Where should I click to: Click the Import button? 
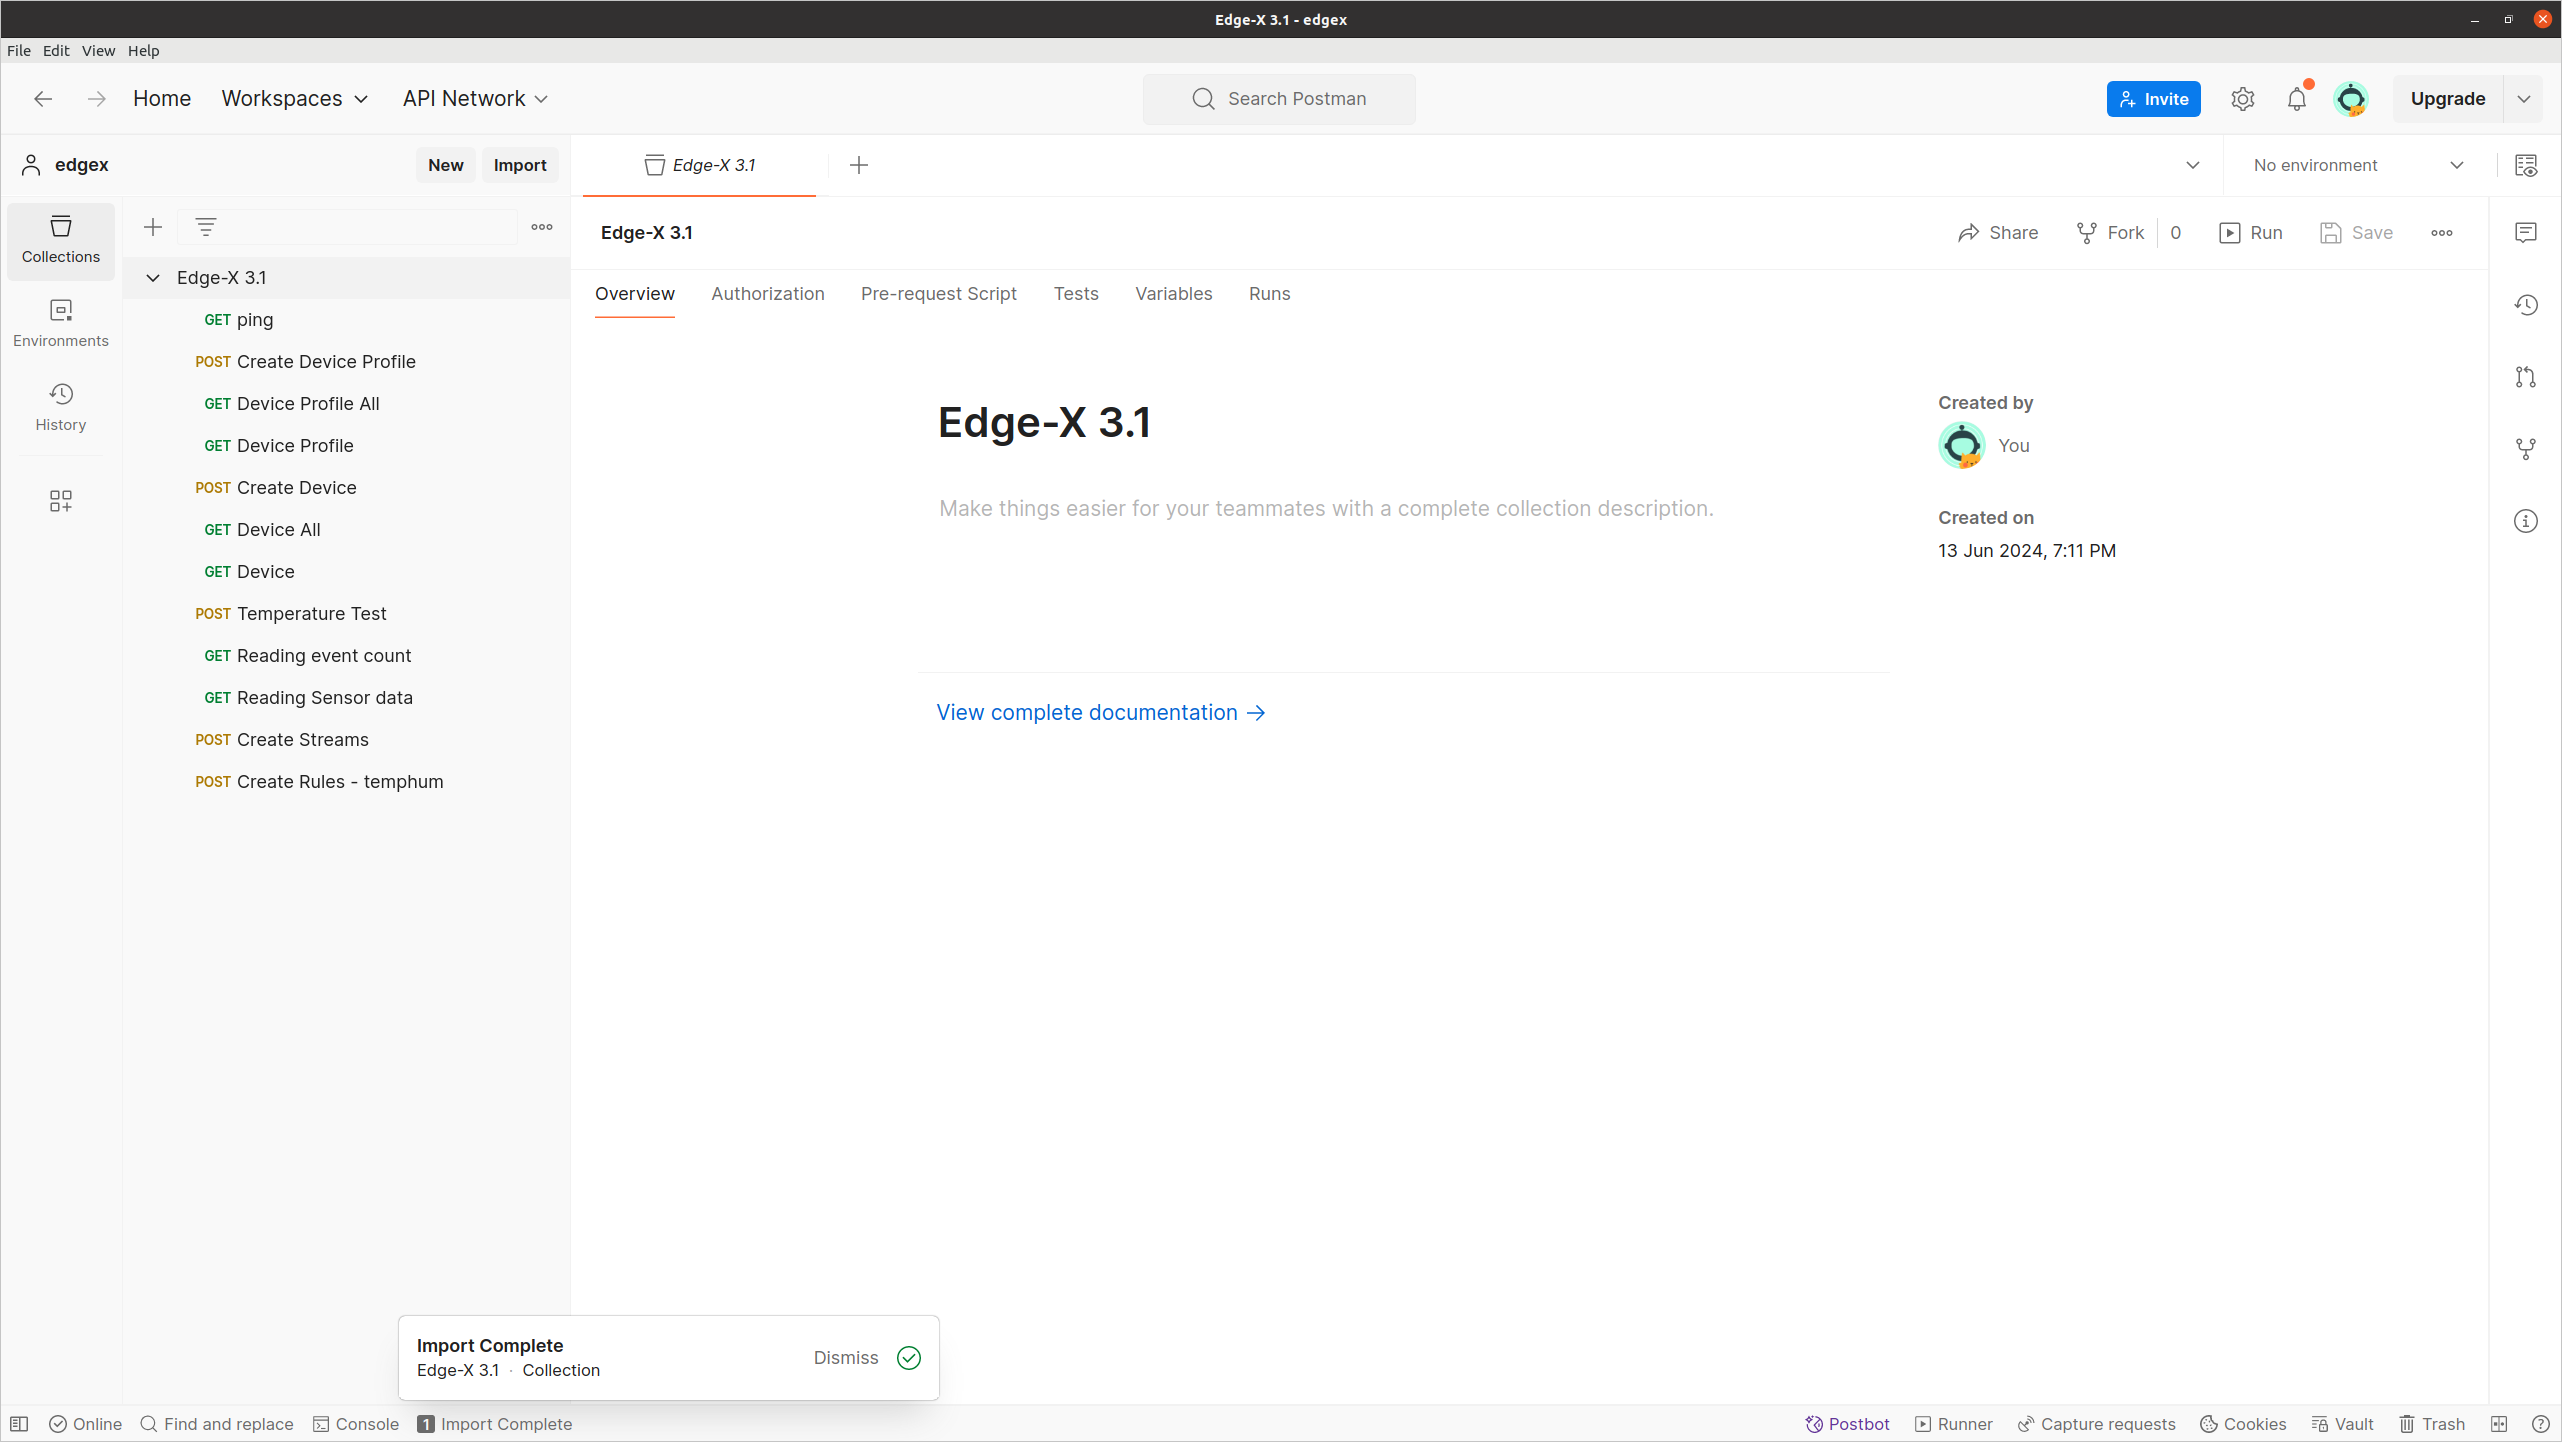[520, 165]
